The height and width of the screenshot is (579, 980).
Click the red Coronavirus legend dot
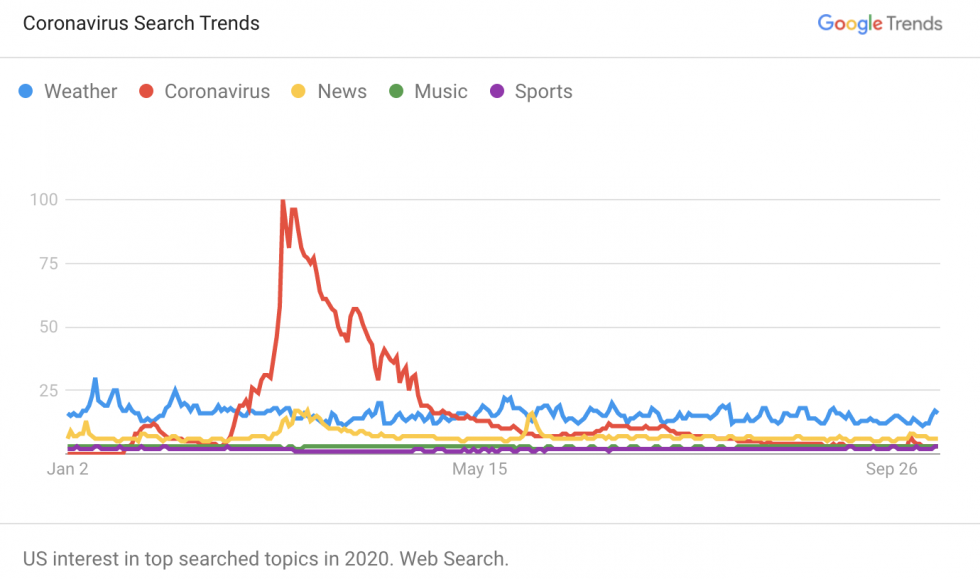[x=146, y=92]
